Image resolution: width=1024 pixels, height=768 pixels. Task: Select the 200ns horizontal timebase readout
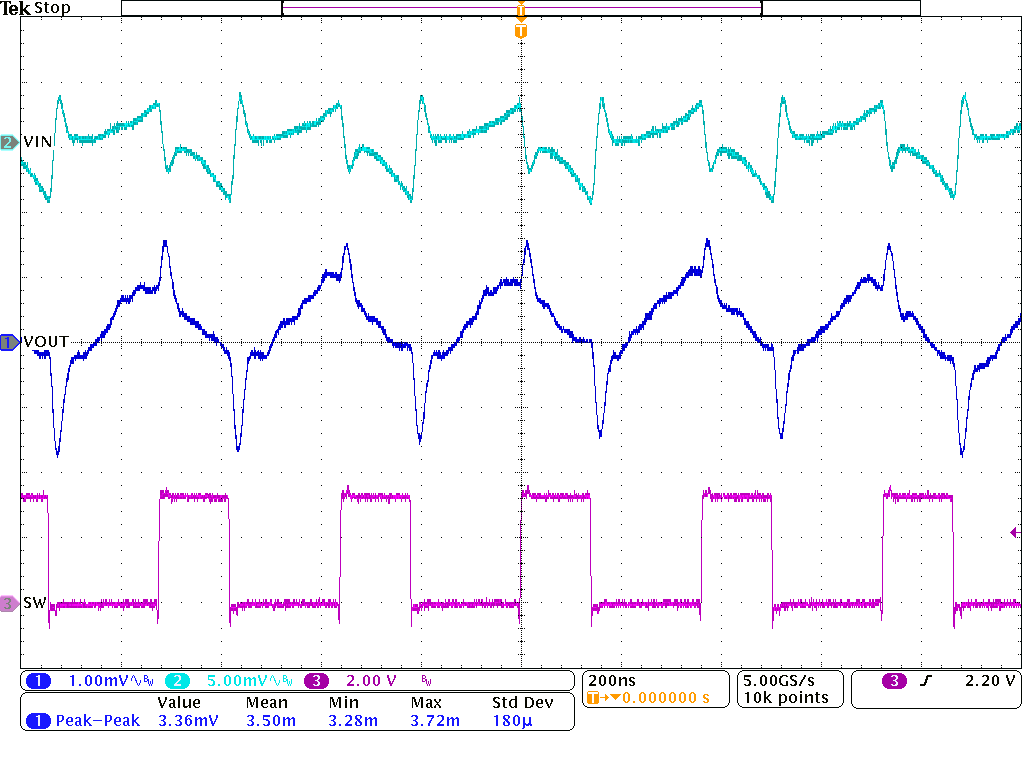[x=610, y=680]
